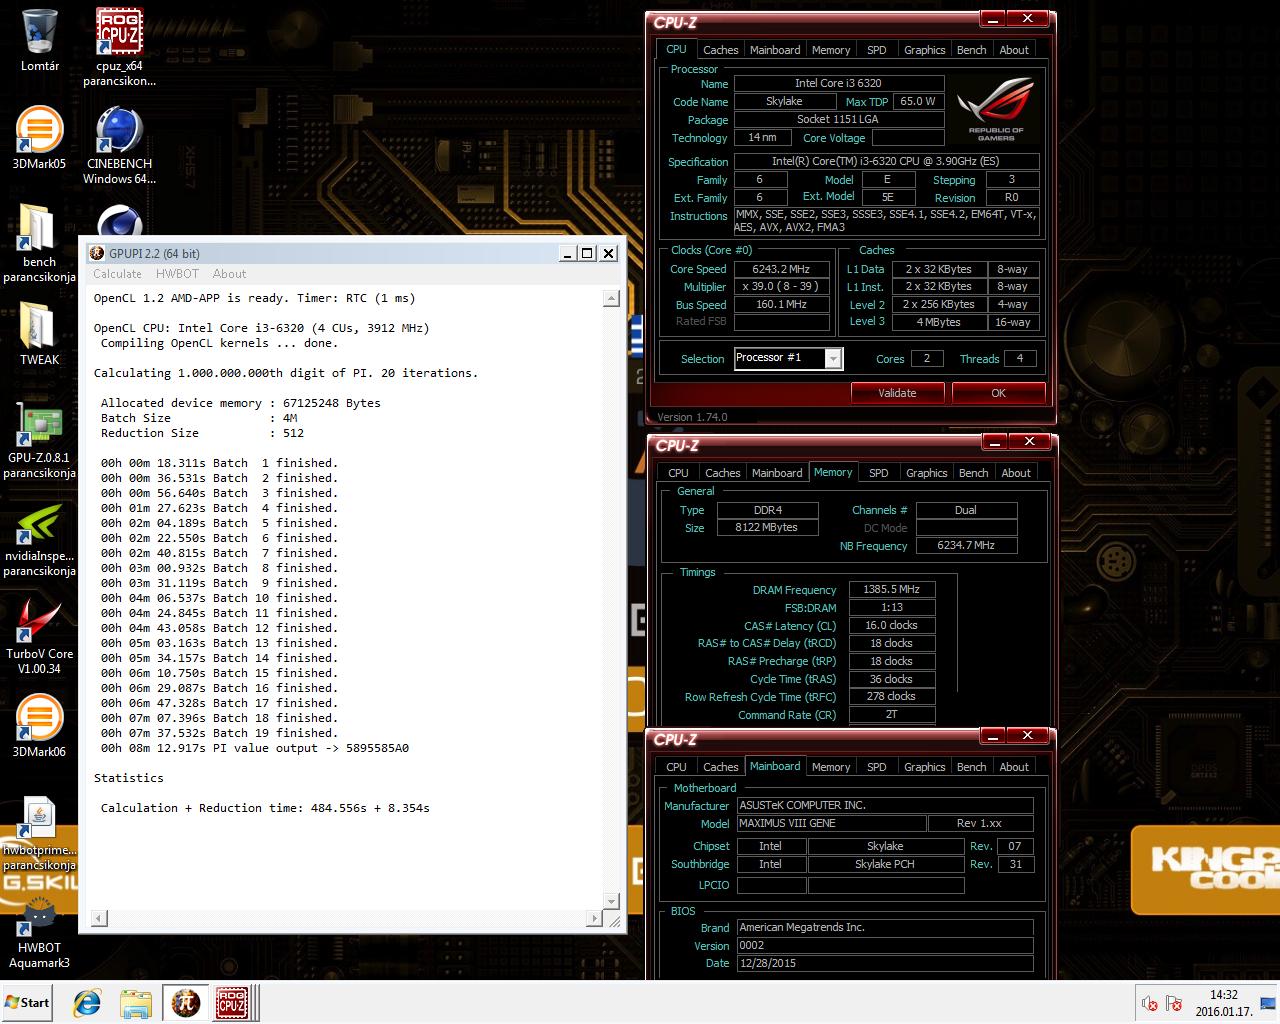Screen dimensions: 1280x1024
Task: Open the About menu in GPUPI
Action: (x=229, y=274)
